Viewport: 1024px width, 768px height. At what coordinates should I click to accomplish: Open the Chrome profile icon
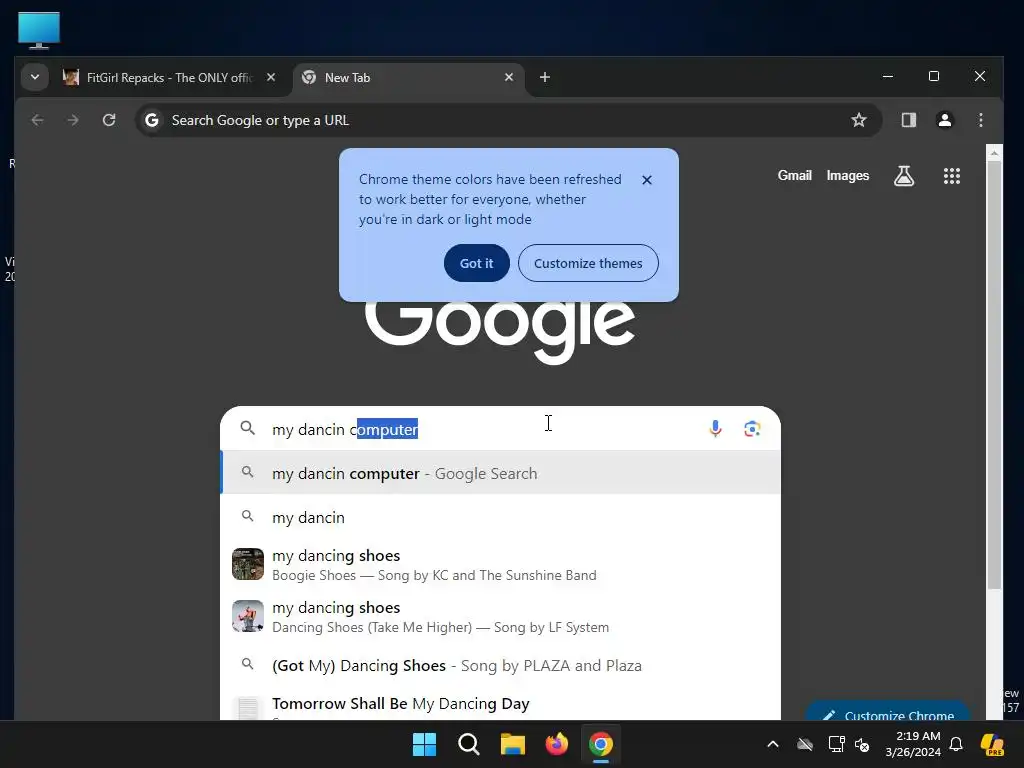coord(944,120)
